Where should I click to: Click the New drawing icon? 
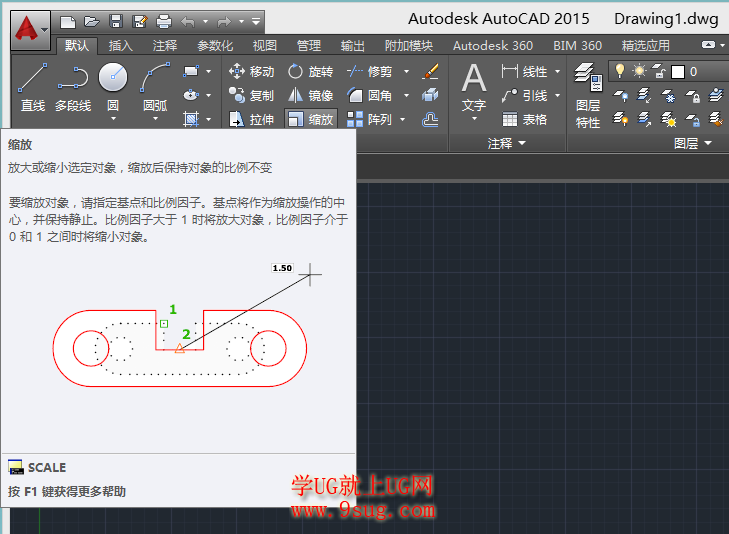[x=68, y=21]
